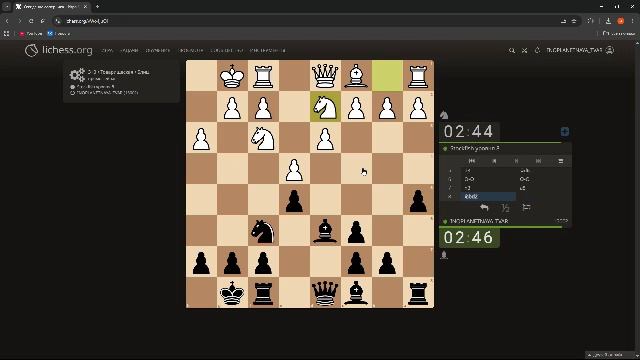Bookmark this page with the star

point(574,21)
